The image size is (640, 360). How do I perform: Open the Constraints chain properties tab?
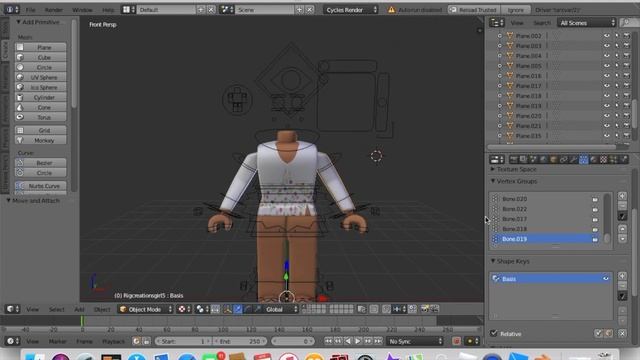[x=564, y=160]
